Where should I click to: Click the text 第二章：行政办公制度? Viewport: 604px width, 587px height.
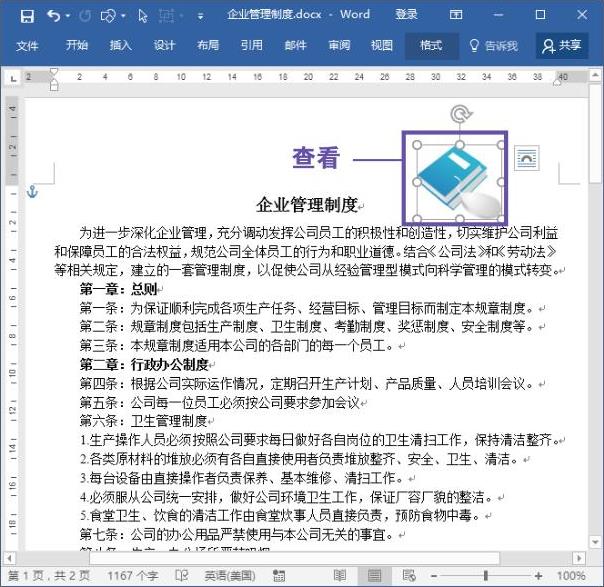(144, 364)
